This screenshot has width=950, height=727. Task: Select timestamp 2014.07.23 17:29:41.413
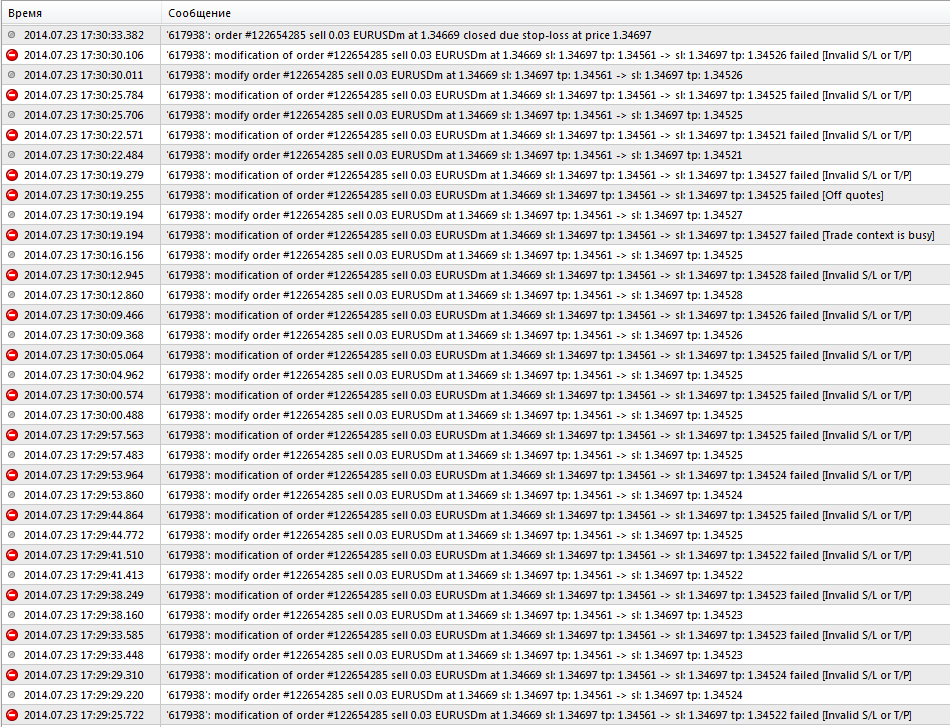pos(84,575)
